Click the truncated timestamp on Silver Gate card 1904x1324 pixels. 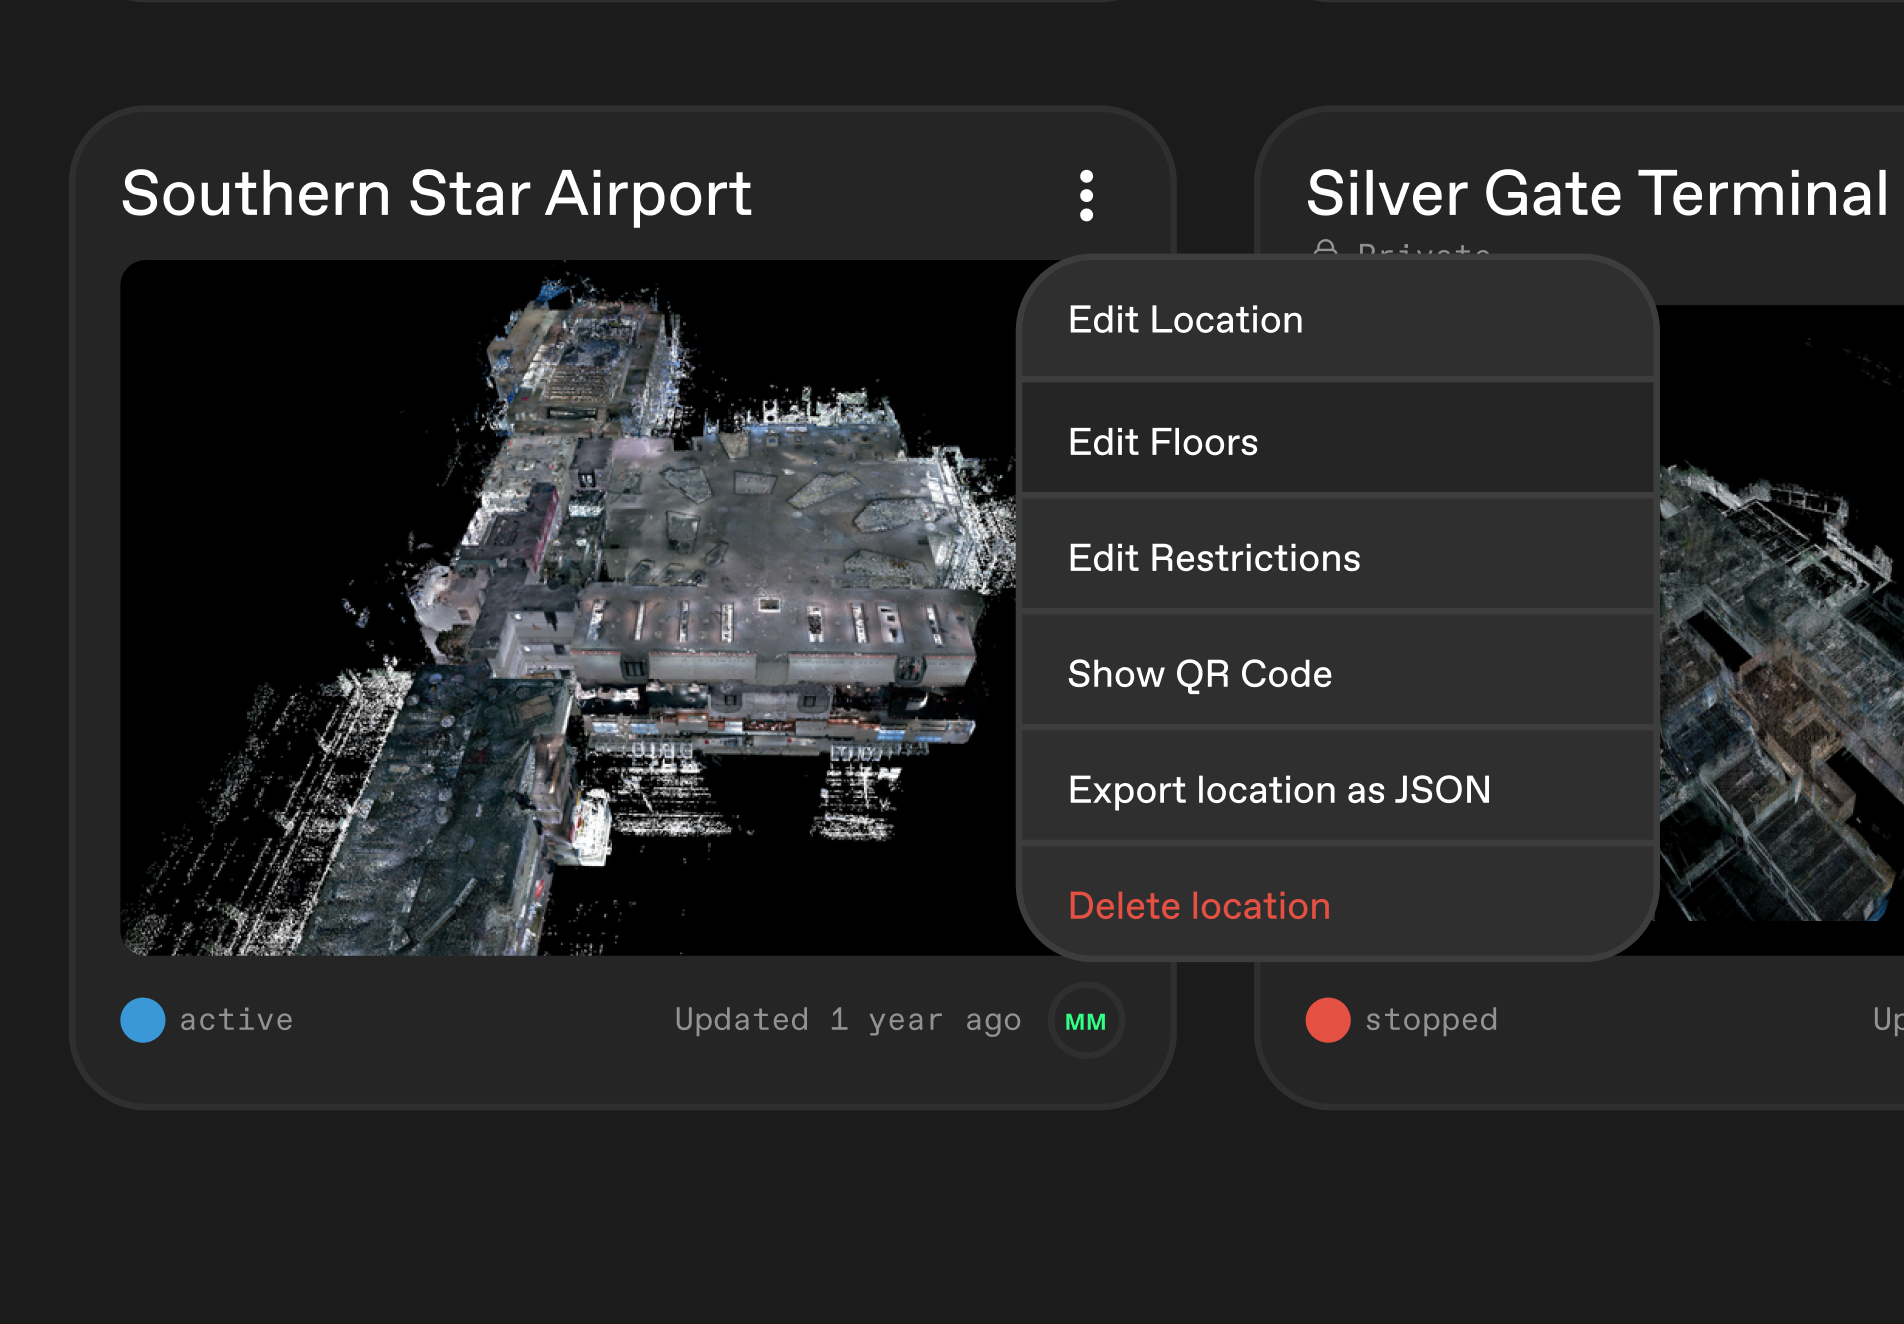pyautogui.click(x=1887, y=1020)
